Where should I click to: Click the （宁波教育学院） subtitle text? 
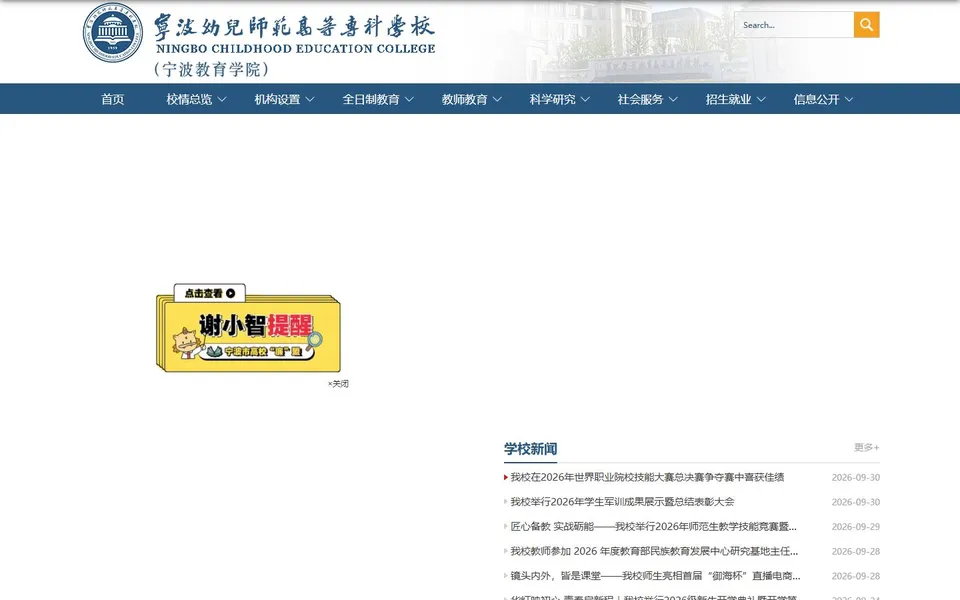211,69
